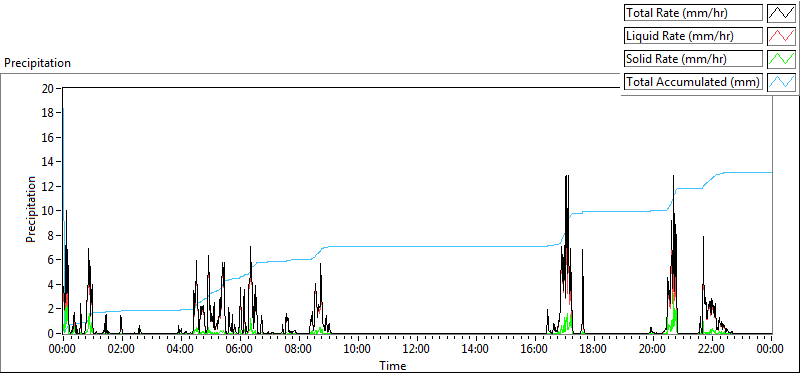
Task: Click the 10 y-axis scale value
Action: [48, 211]
